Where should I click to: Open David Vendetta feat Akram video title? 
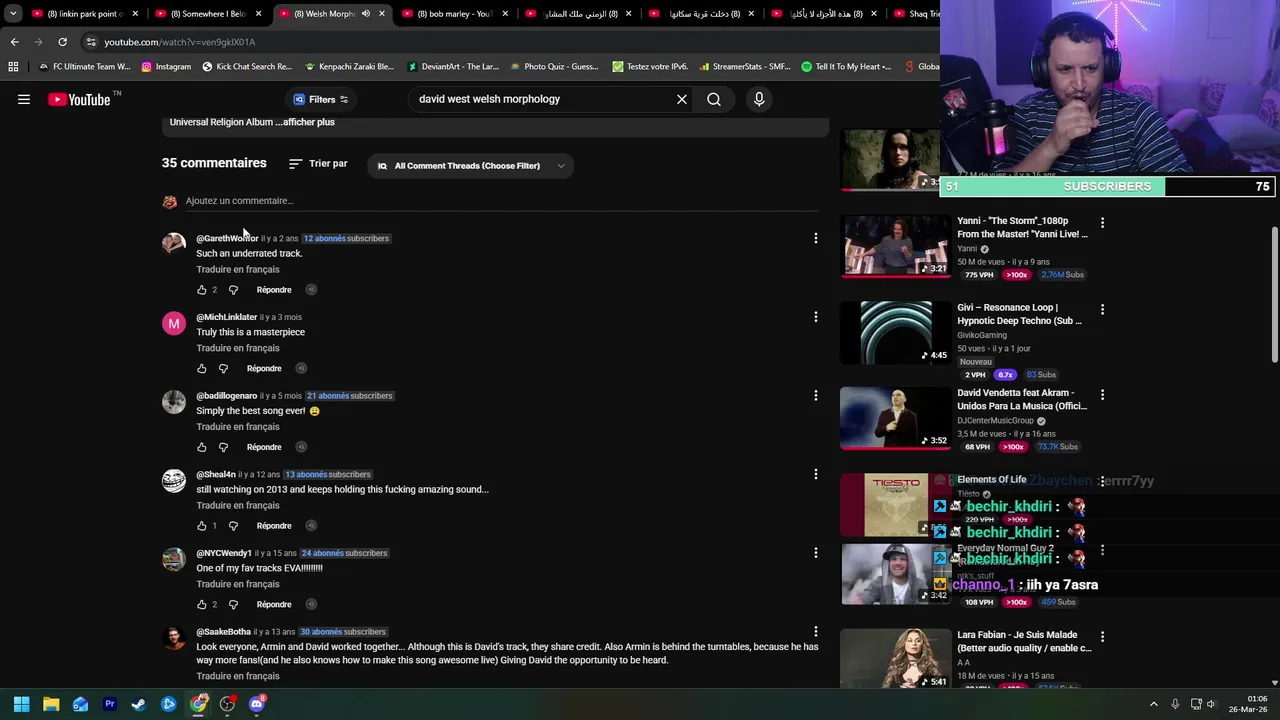click(1022, 400)
